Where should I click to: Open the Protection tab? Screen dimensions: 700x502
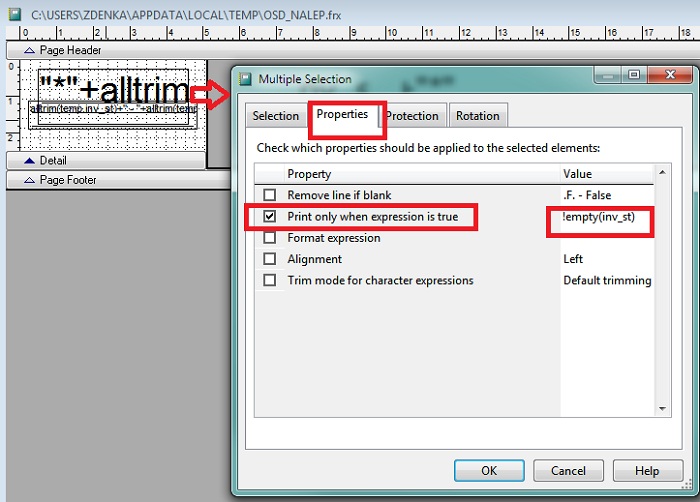pos(412,116)
